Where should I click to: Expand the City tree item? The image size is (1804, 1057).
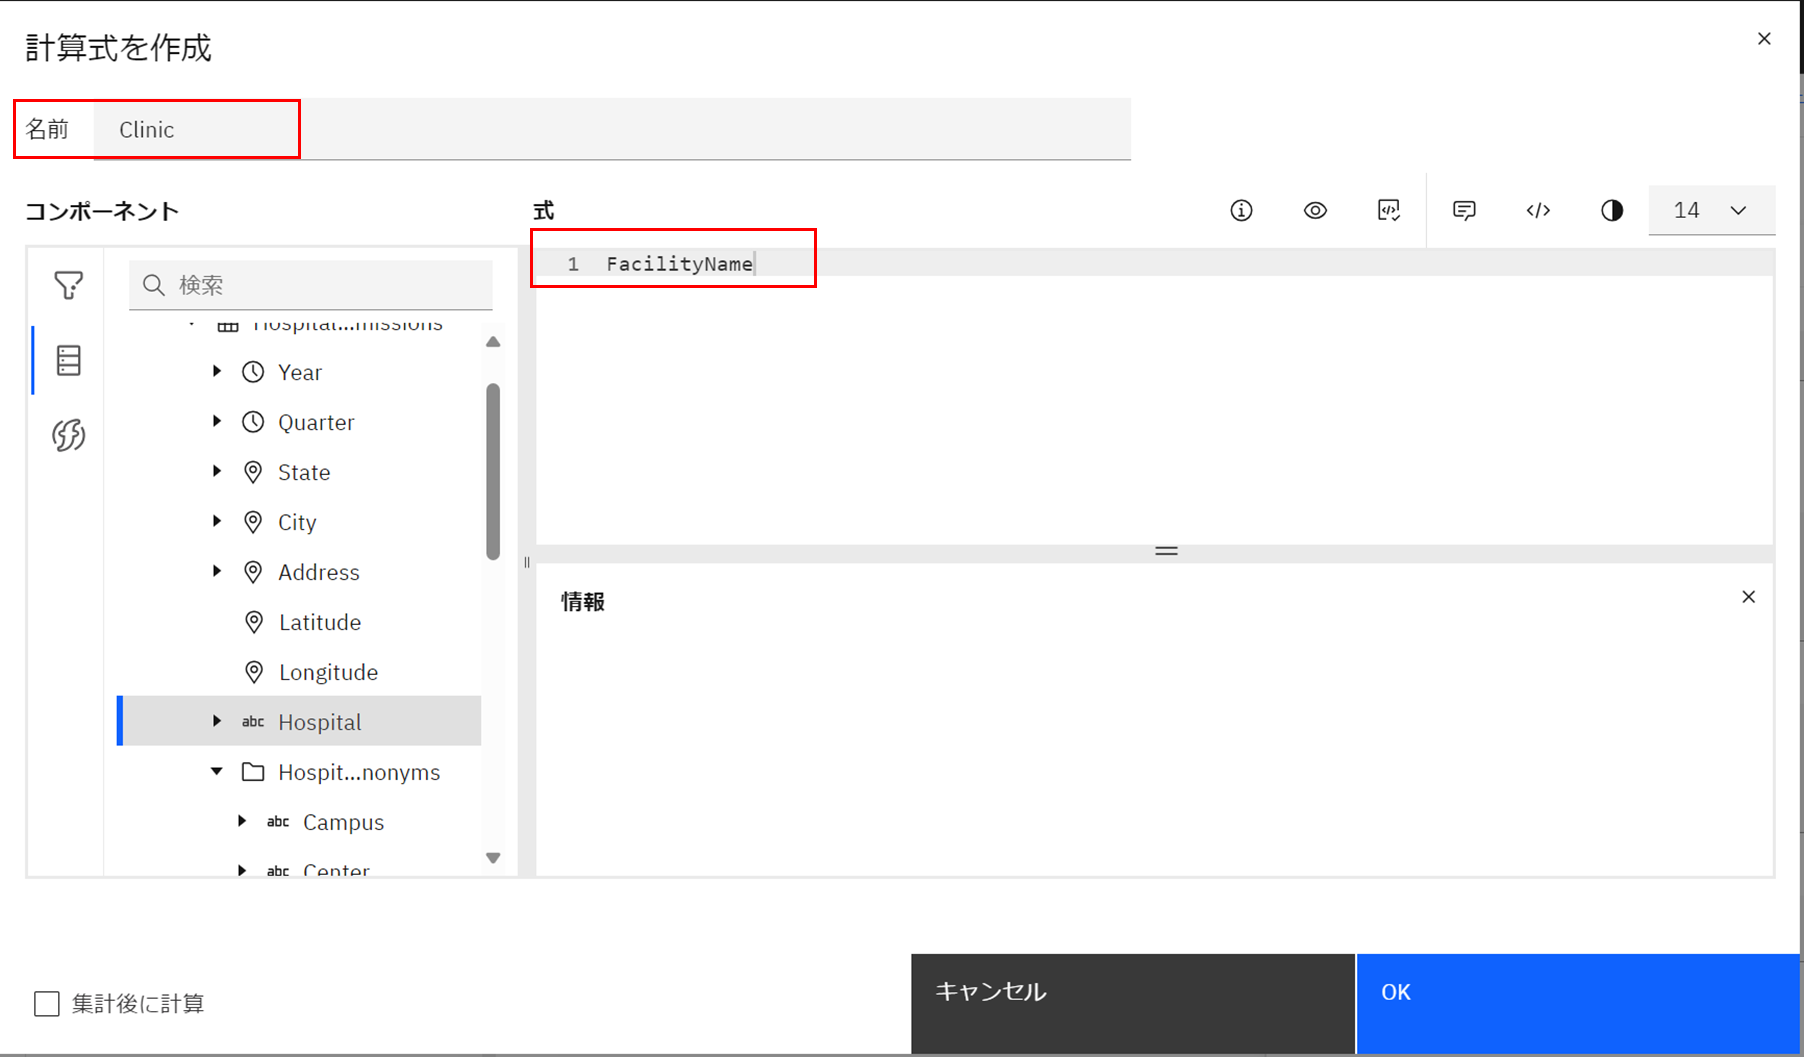click(x=217, y=521)
